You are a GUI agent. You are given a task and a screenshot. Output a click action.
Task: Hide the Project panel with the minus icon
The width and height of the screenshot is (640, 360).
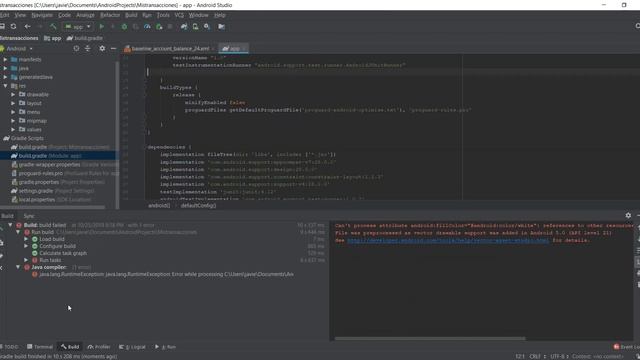(x=113, y=49)
